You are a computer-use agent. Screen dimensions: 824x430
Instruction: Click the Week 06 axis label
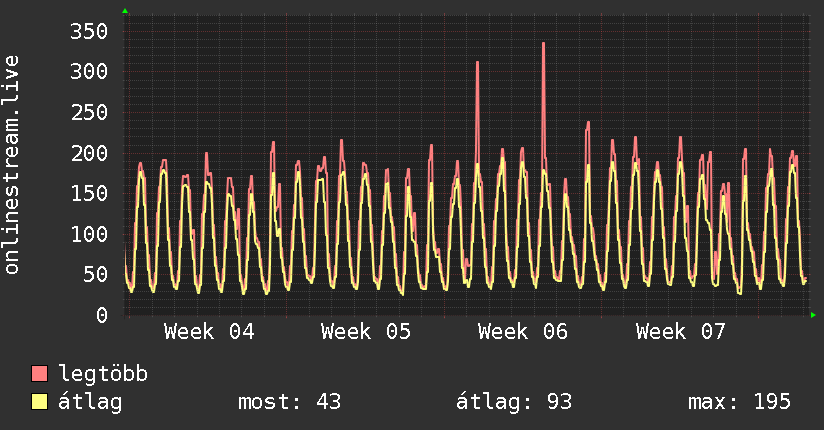coord(523,332)
